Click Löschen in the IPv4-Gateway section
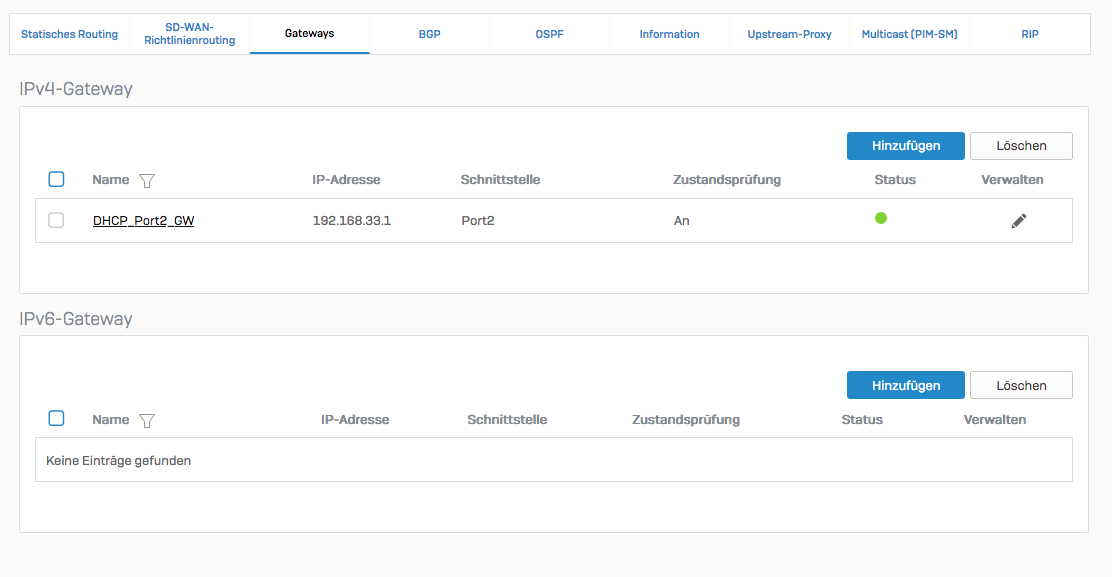This screenshot has width=1112, height=577. click(x=1021, y=146)
